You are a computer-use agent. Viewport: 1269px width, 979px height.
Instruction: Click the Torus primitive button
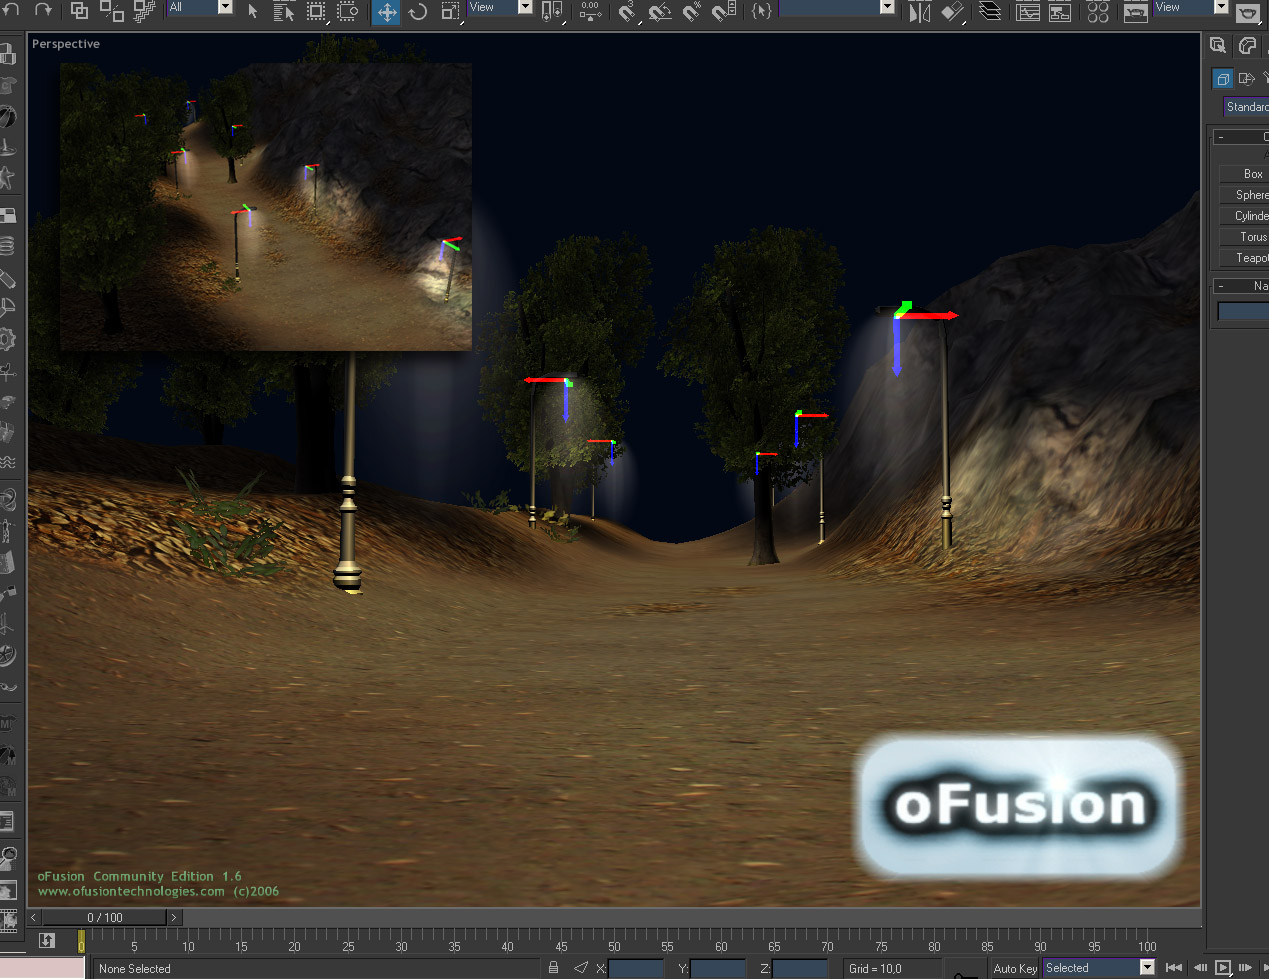pos(1243,237)
